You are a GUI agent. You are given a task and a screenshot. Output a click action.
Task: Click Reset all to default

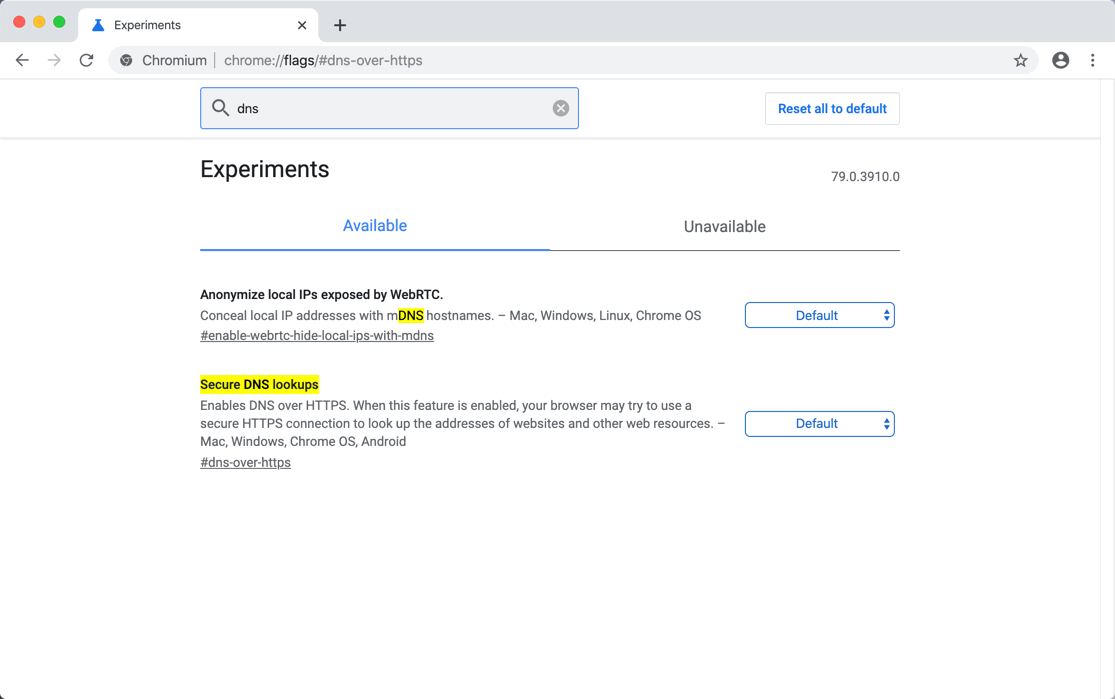point(832,108)
